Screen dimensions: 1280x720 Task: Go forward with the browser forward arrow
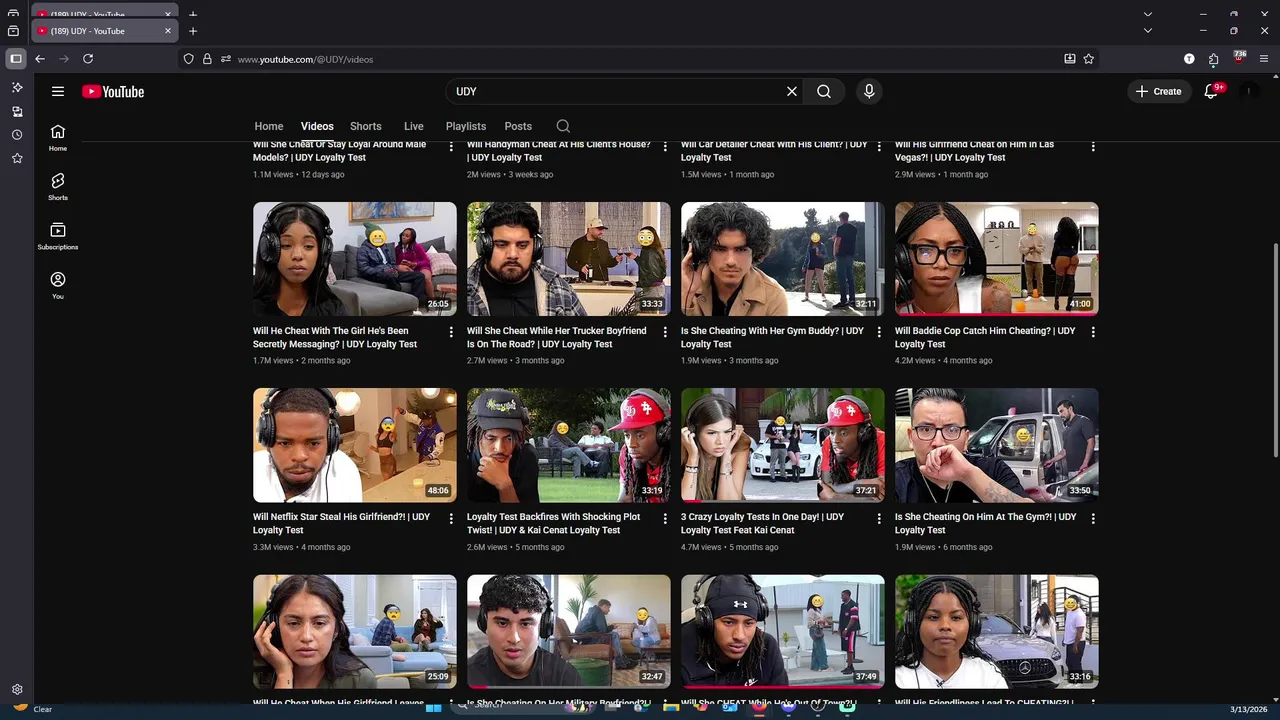coord(64,59)
